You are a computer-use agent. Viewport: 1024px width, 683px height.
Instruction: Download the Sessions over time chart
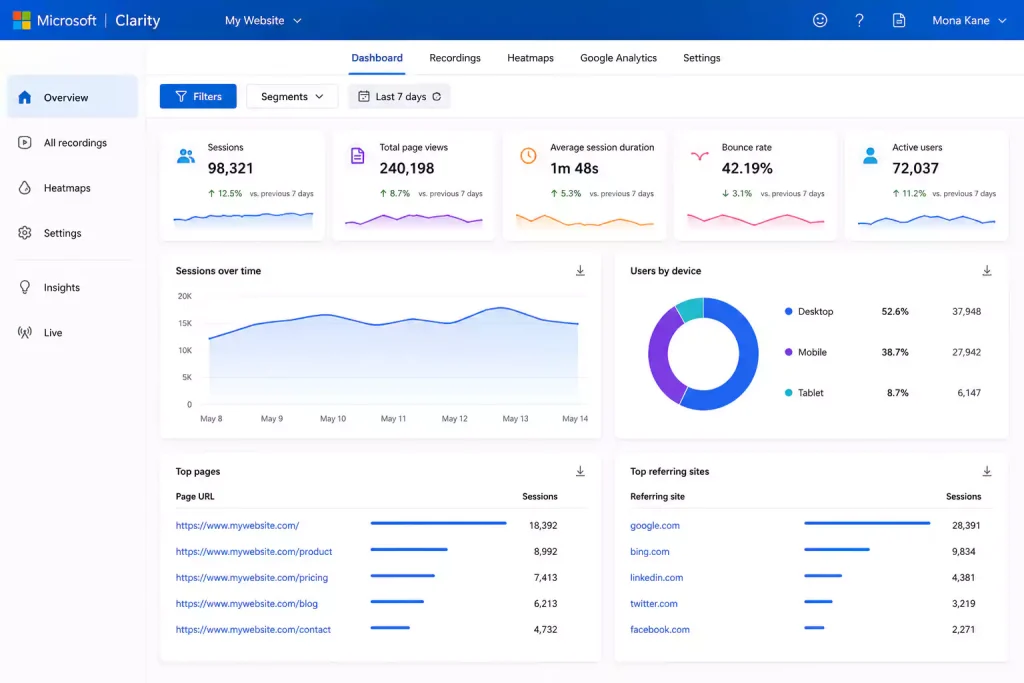(x=580, y=270)
